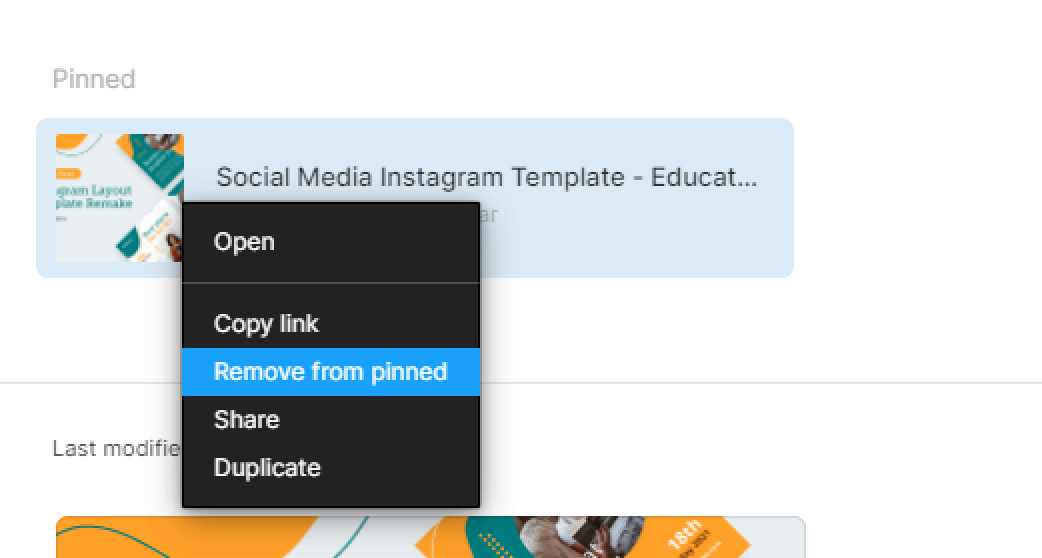Click the pinned Instagram template thumbnail
This screenshot has width=1042, height=558.
[x=120, y=198]
